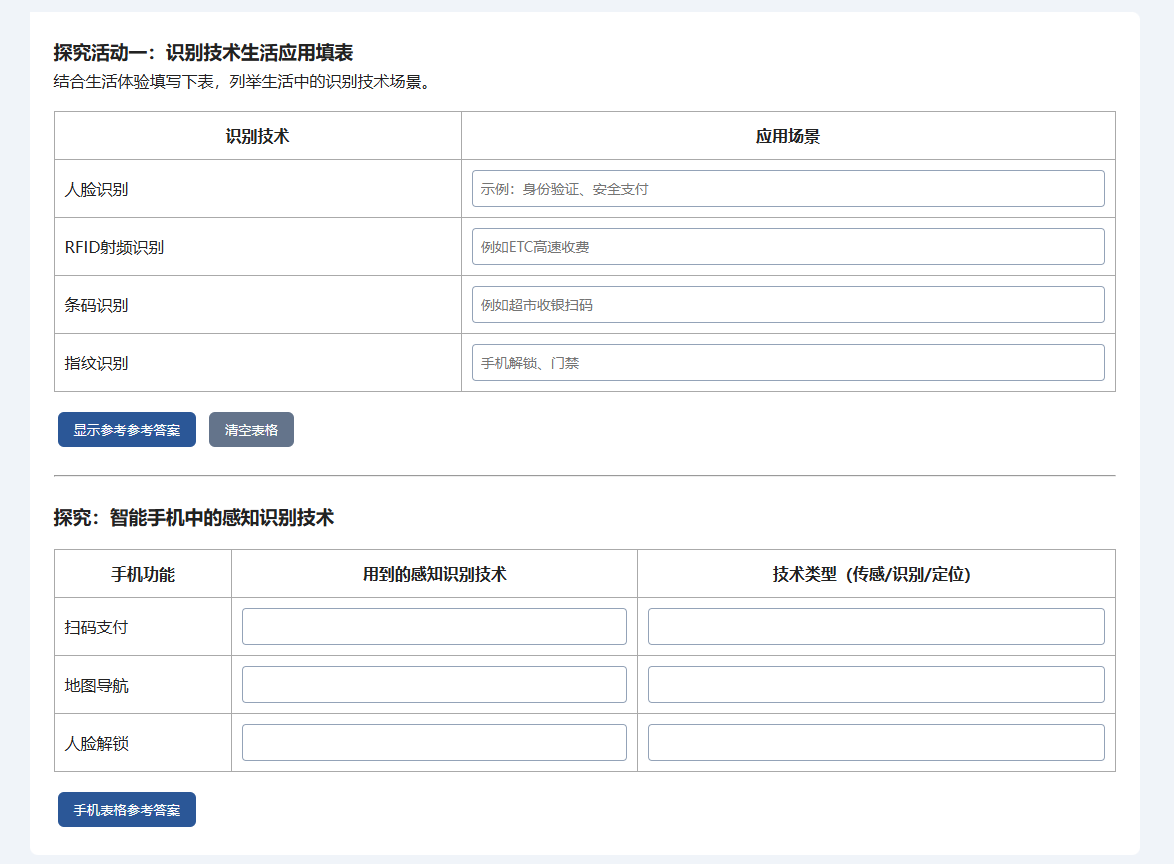Focus the 人脸识别 application scenario input
This screenshot has width=1174, height=864.
[x=788, y=189]
